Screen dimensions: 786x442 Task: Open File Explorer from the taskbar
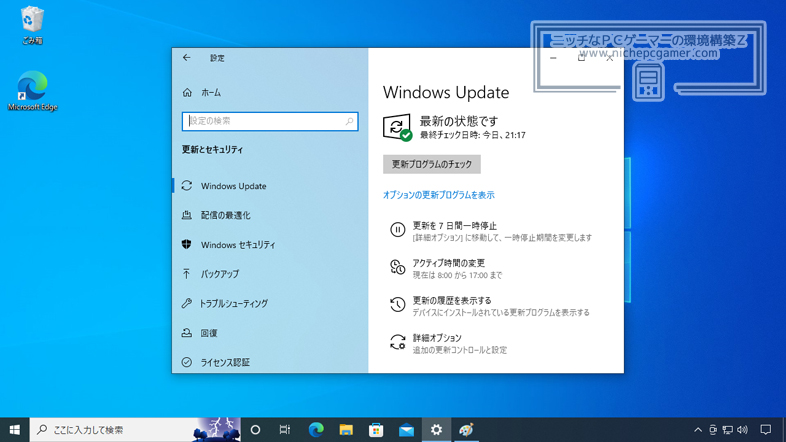346,430
